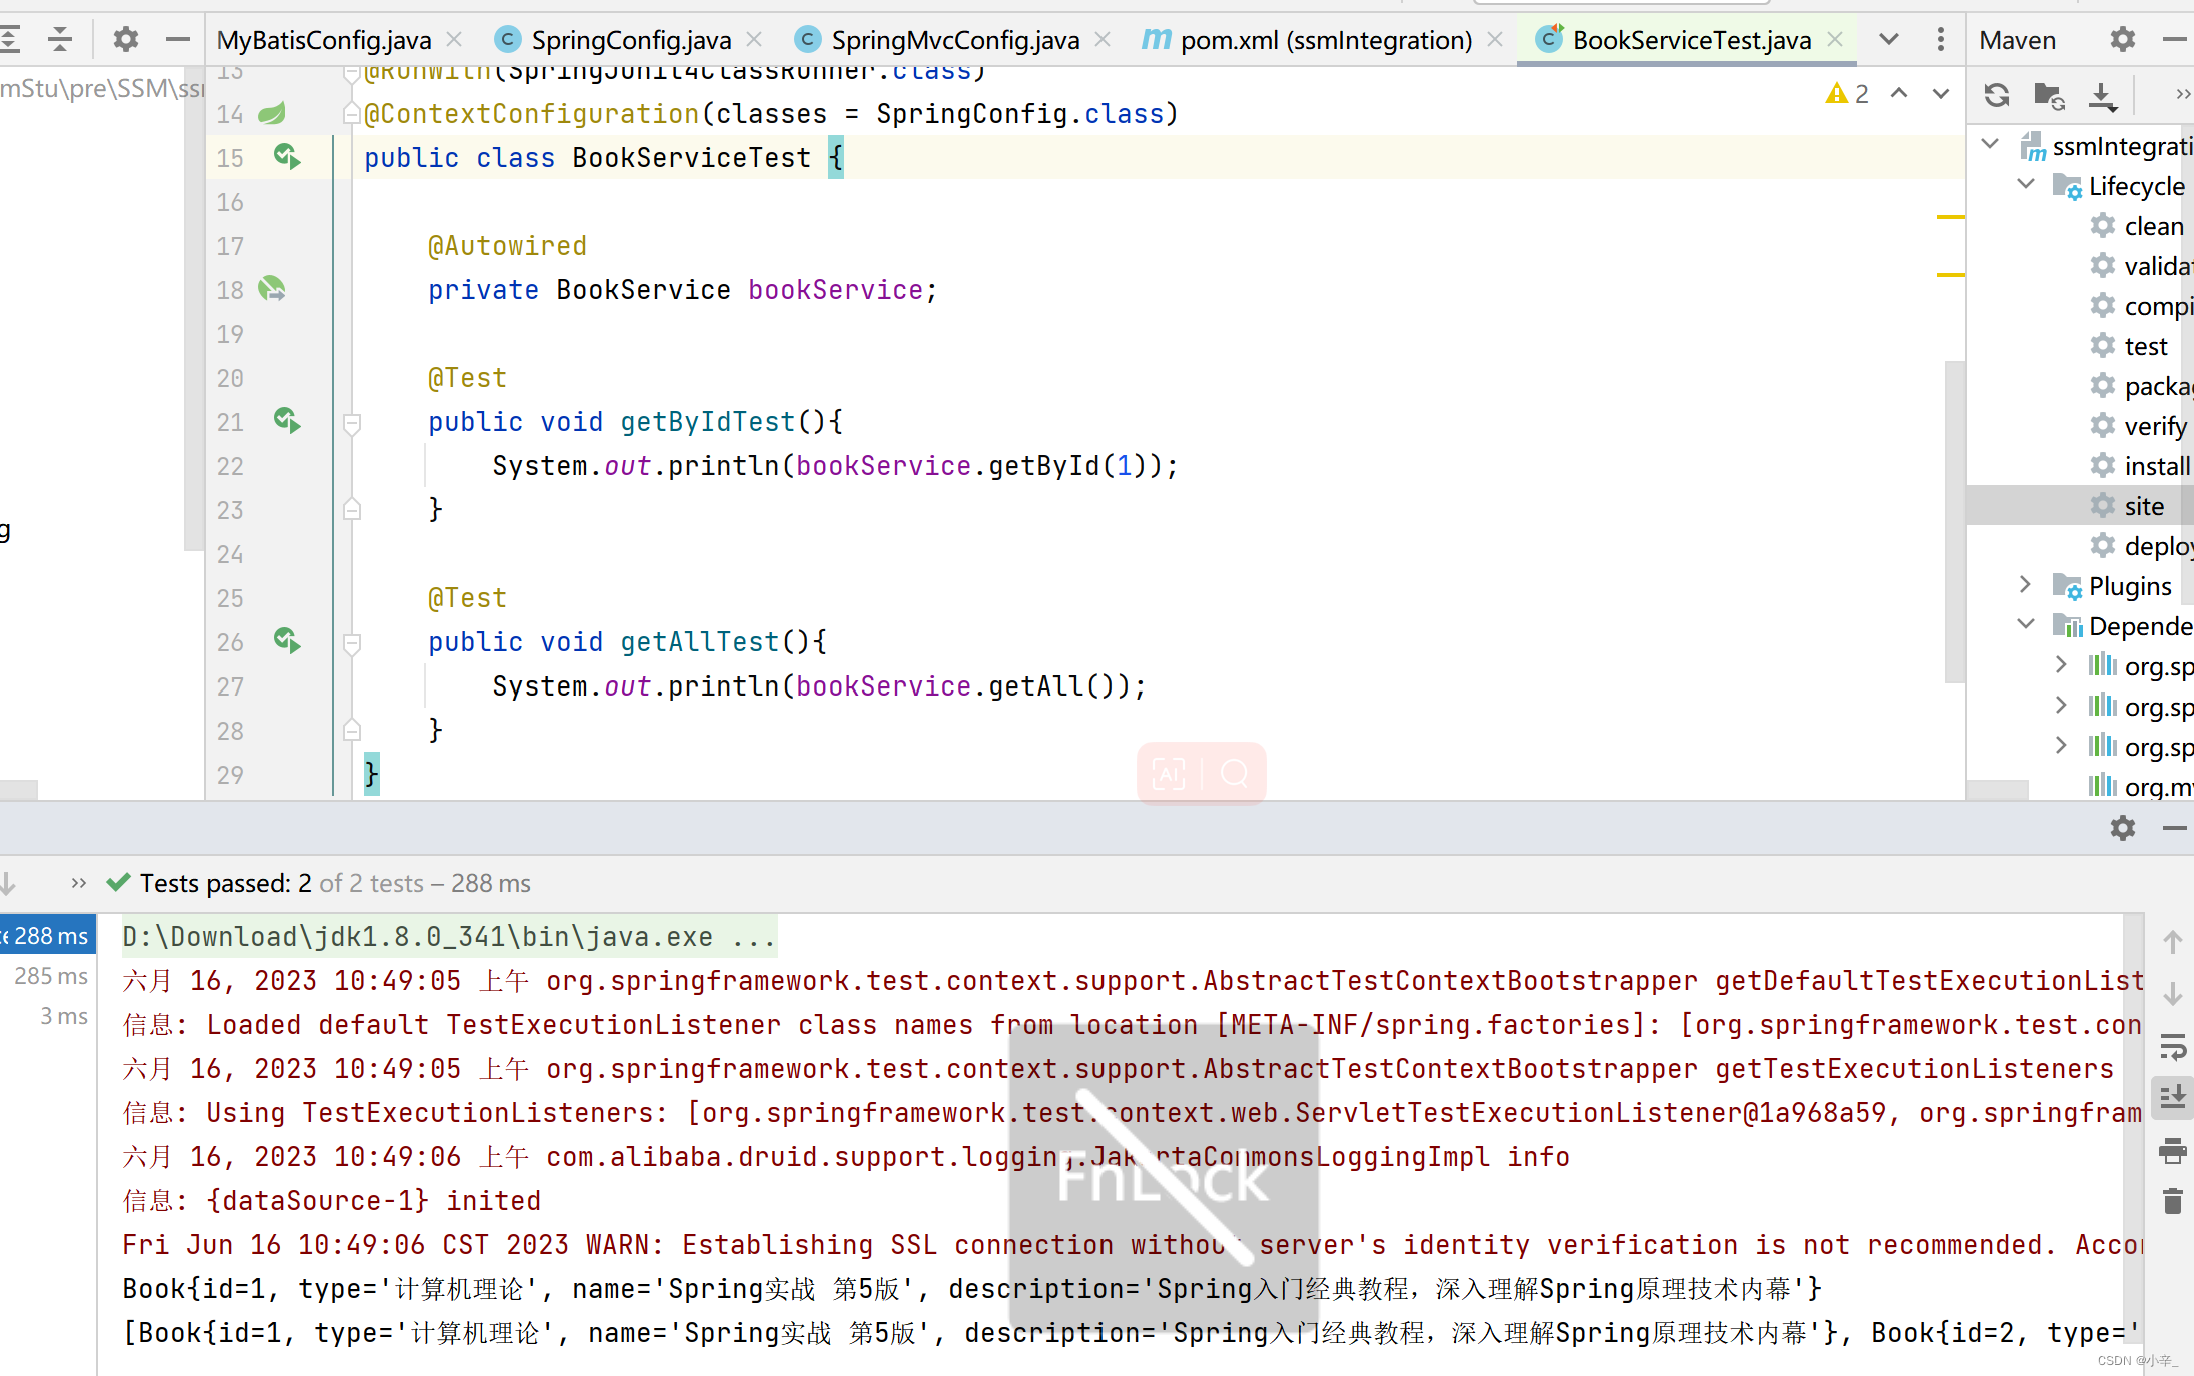Switch to the pom.xml (ssmIntegration) tab

coord(1325,40)
